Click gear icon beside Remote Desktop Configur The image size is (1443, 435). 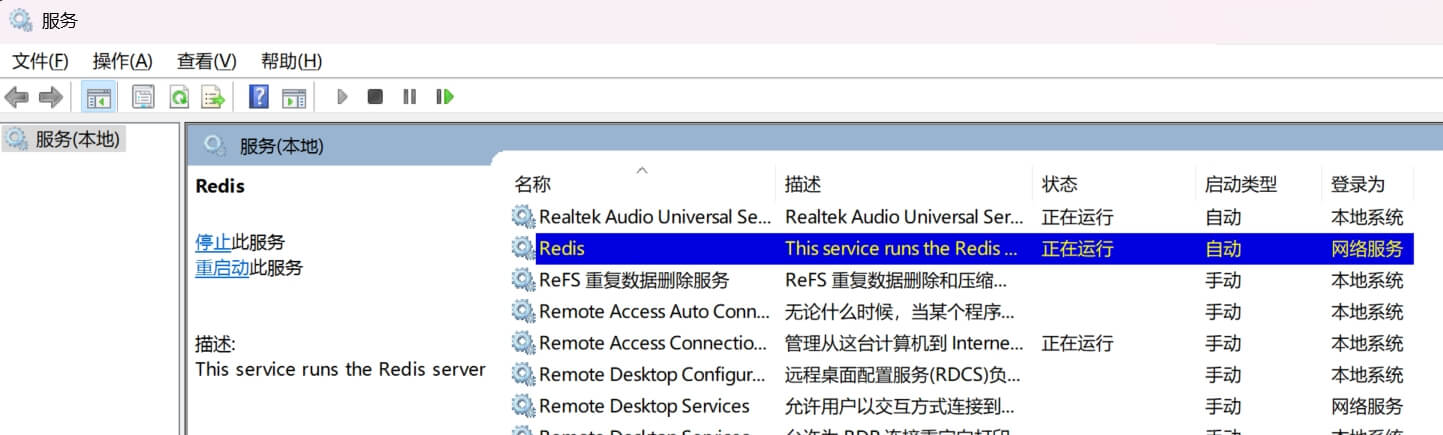[523, 375]
